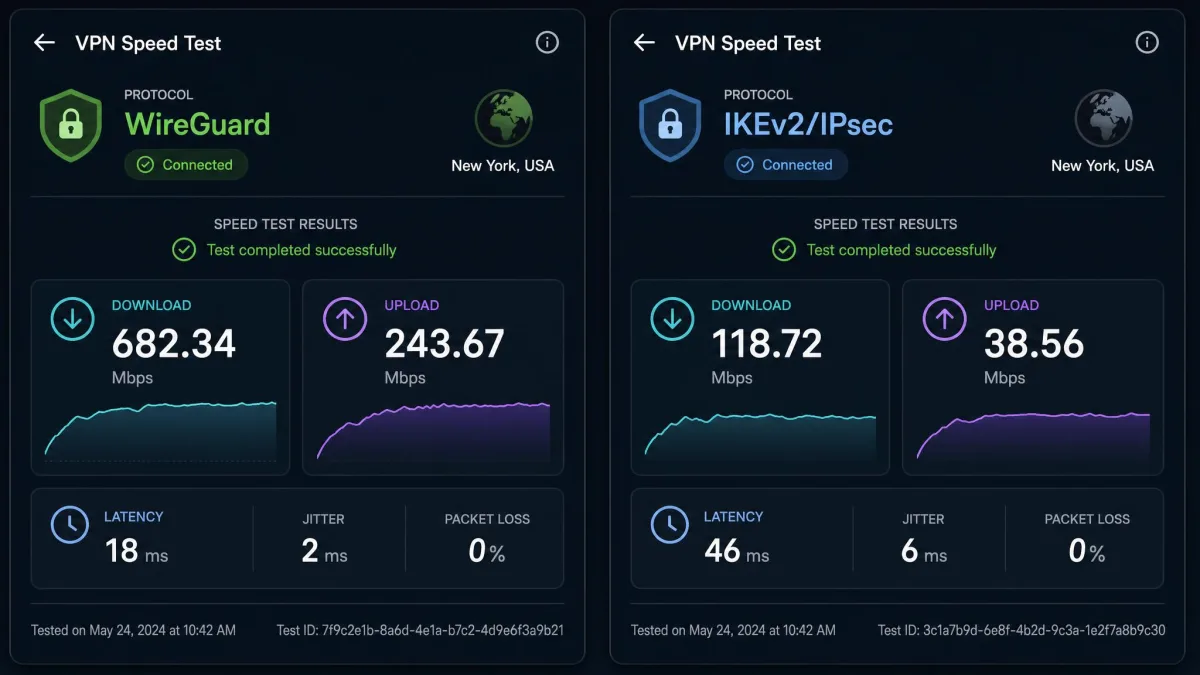Viewport: 1200px width, 675px height.
Task: Click WireGuard's test completed checkmark icon
Action: point(183,250)
